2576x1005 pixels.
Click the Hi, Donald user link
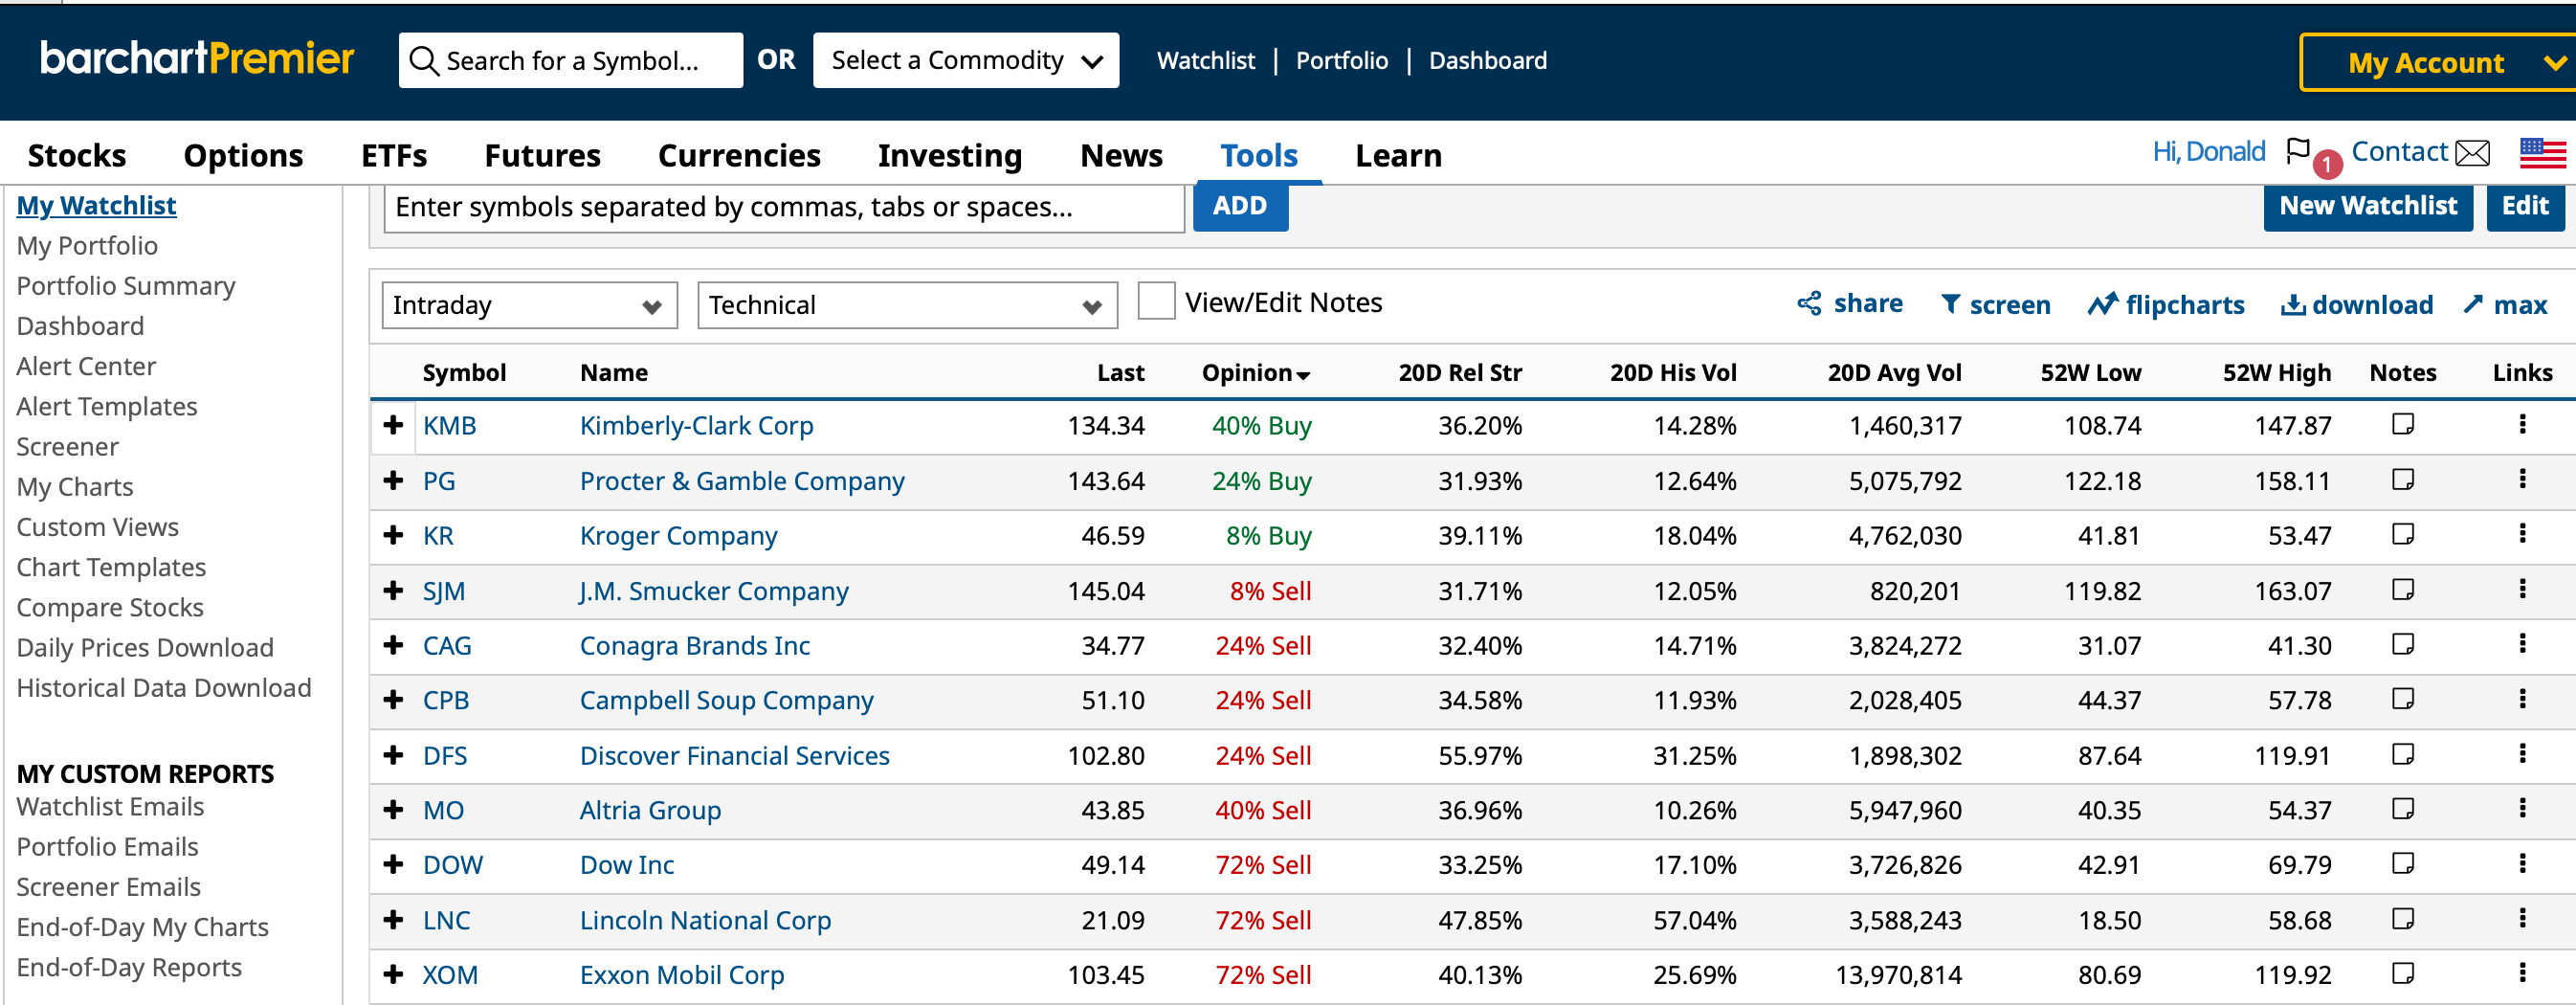(x=2208, y=152)
